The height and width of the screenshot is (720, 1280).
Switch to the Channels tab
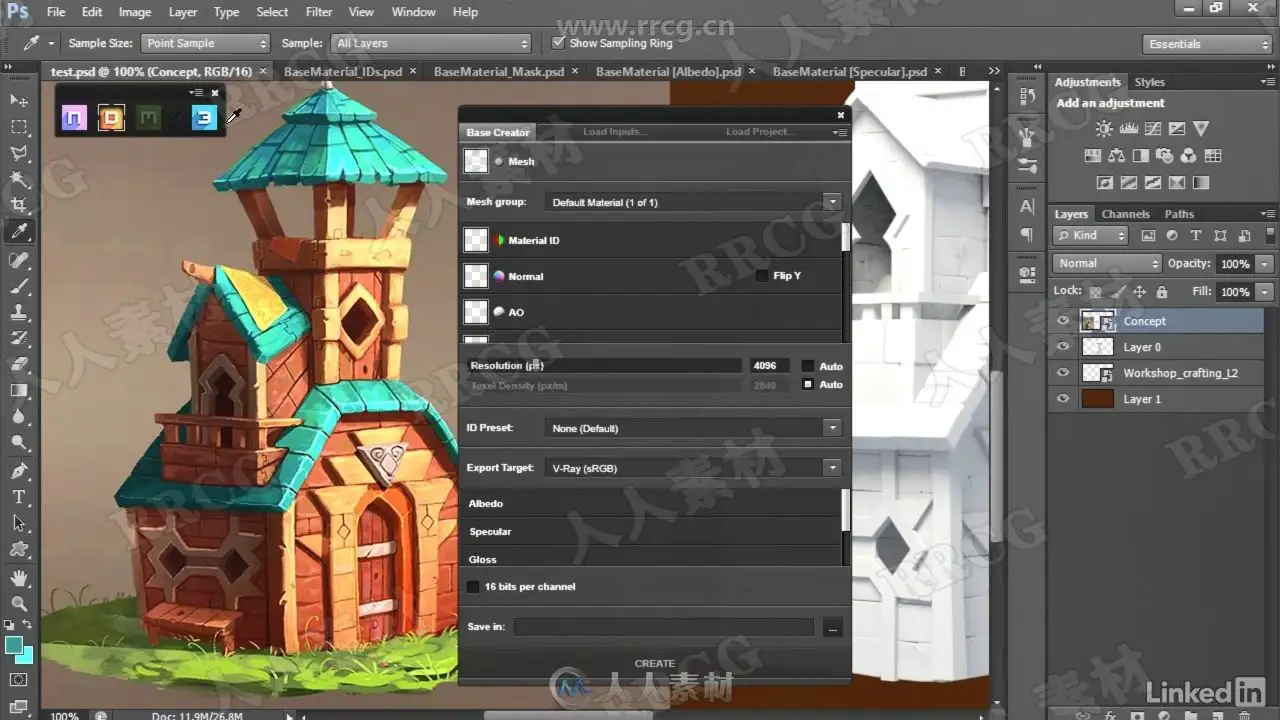[1125, 214]
